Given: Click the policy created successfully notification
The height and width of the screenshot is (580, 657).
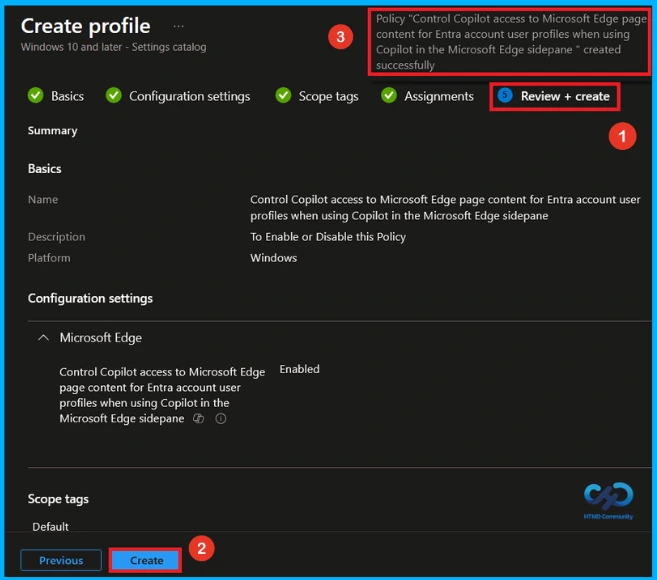Looking at the screenshot, I should tap(510, 42).
